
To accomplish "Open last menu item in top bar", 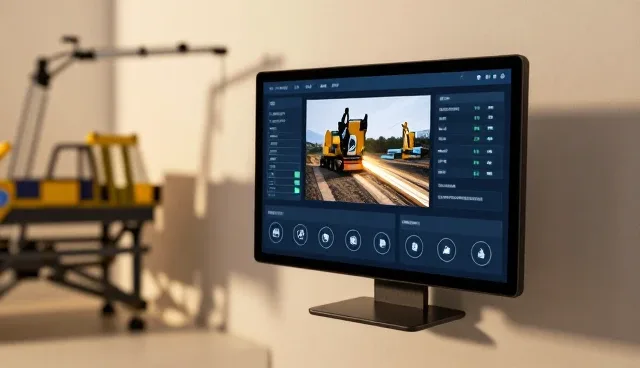I will coord(335,86).
